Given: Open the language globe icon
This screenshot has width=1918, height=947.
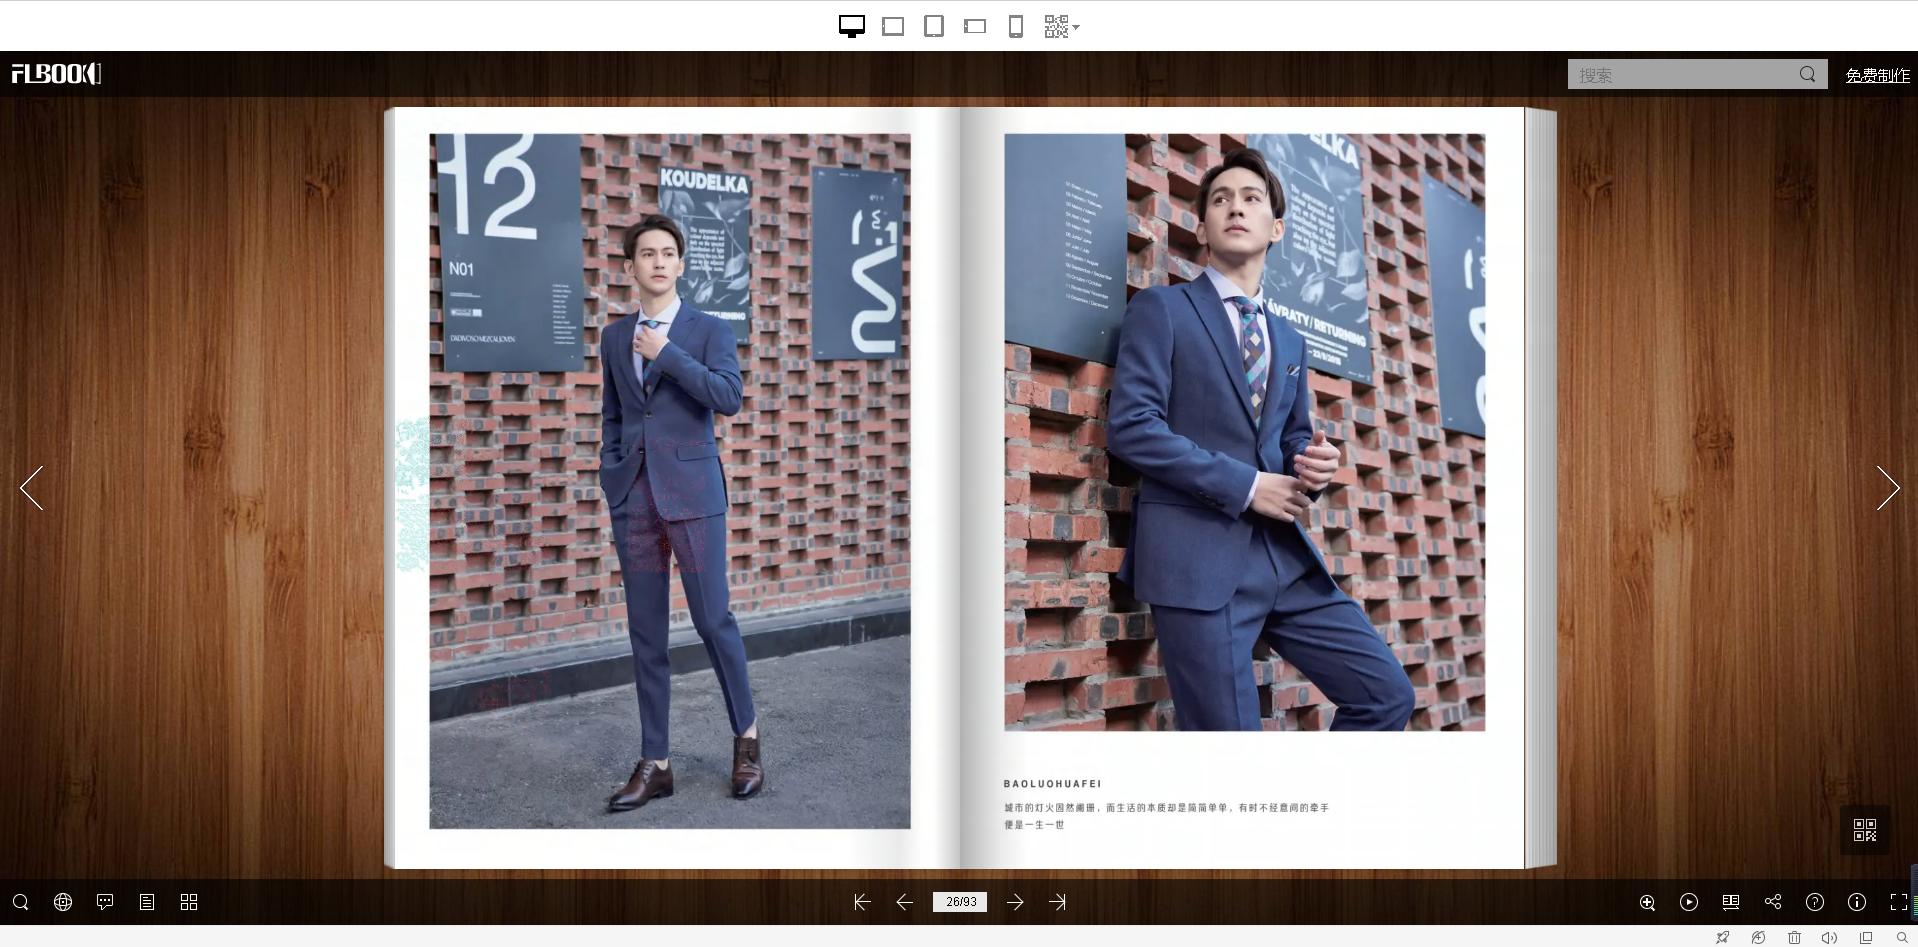Looking at the screenshot, I should pos(63,902).
